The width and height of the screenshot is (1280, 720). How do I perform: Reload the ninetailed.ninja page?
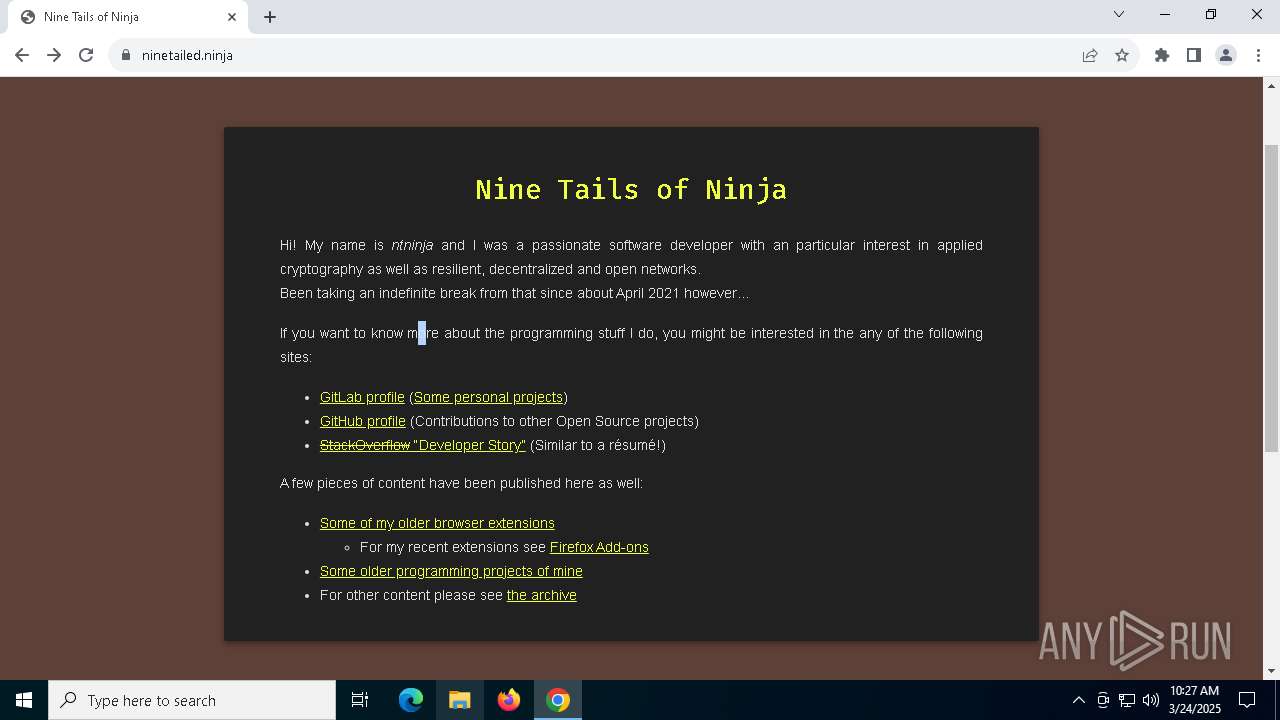(x=86, y=55)
